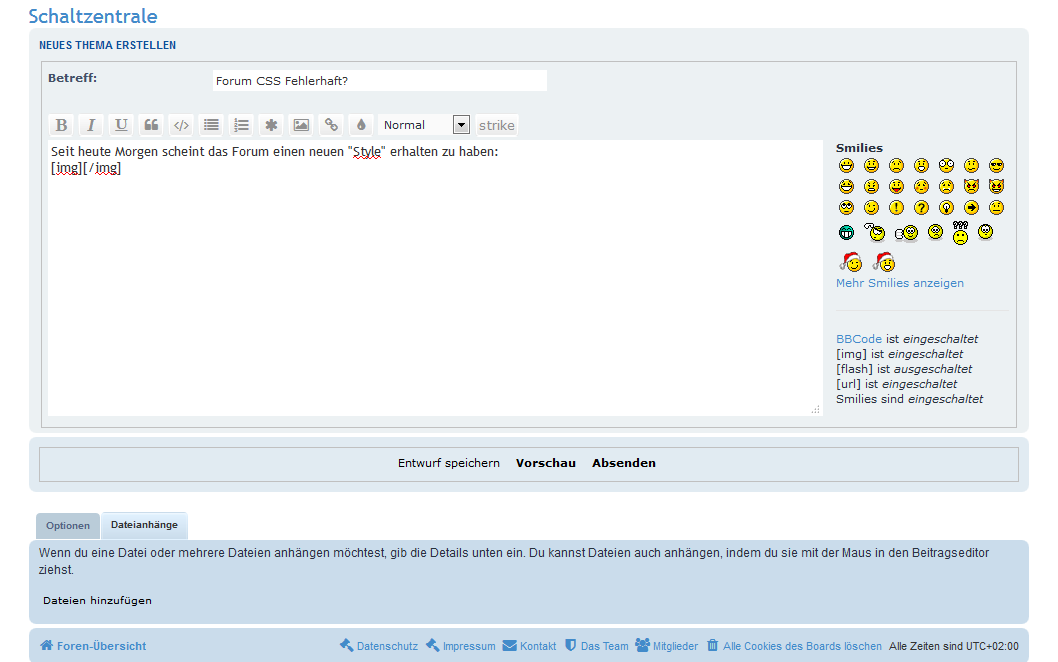Viewport: 1058px width, 662px height.
Task: Submit the post with Absenden
Action: tap(623, 463)
